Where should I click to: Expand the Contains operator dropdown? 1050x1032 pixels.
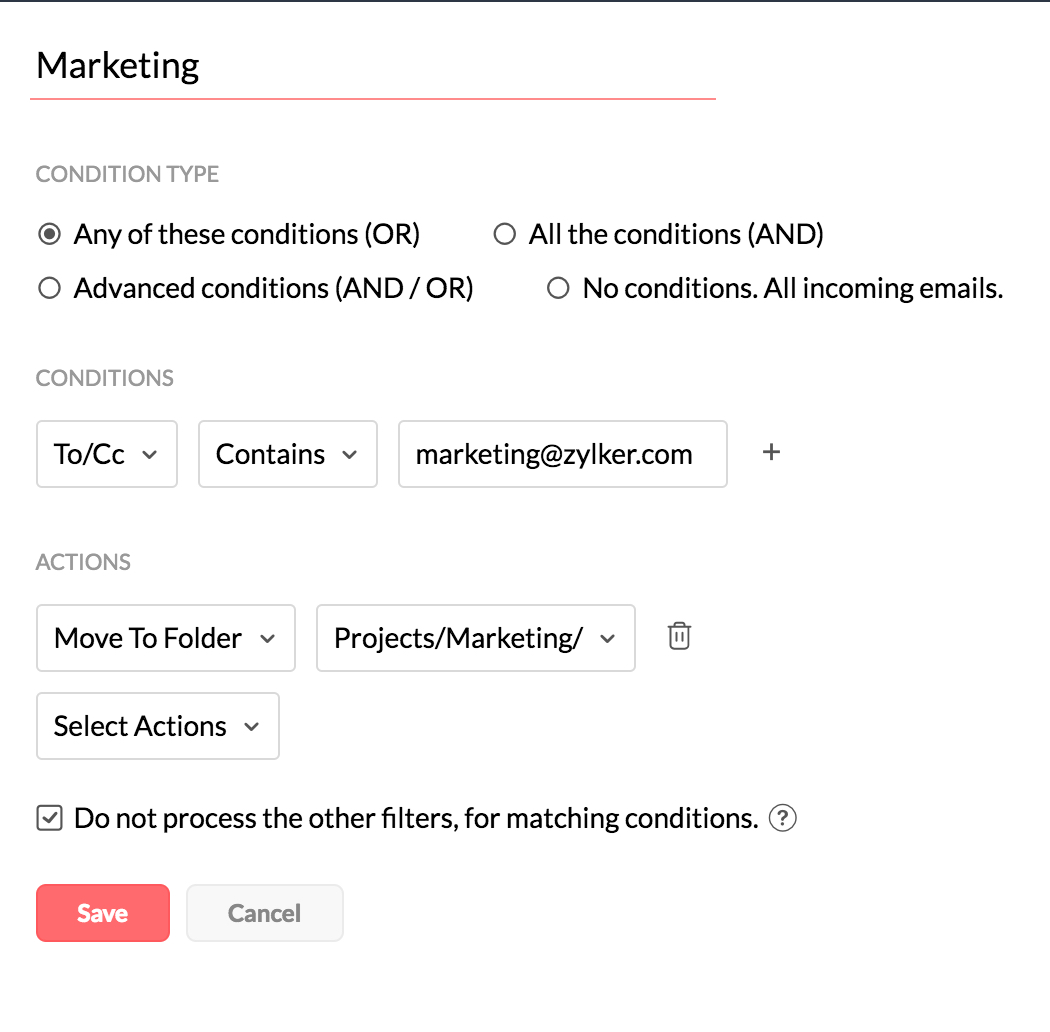pos(287,454)
